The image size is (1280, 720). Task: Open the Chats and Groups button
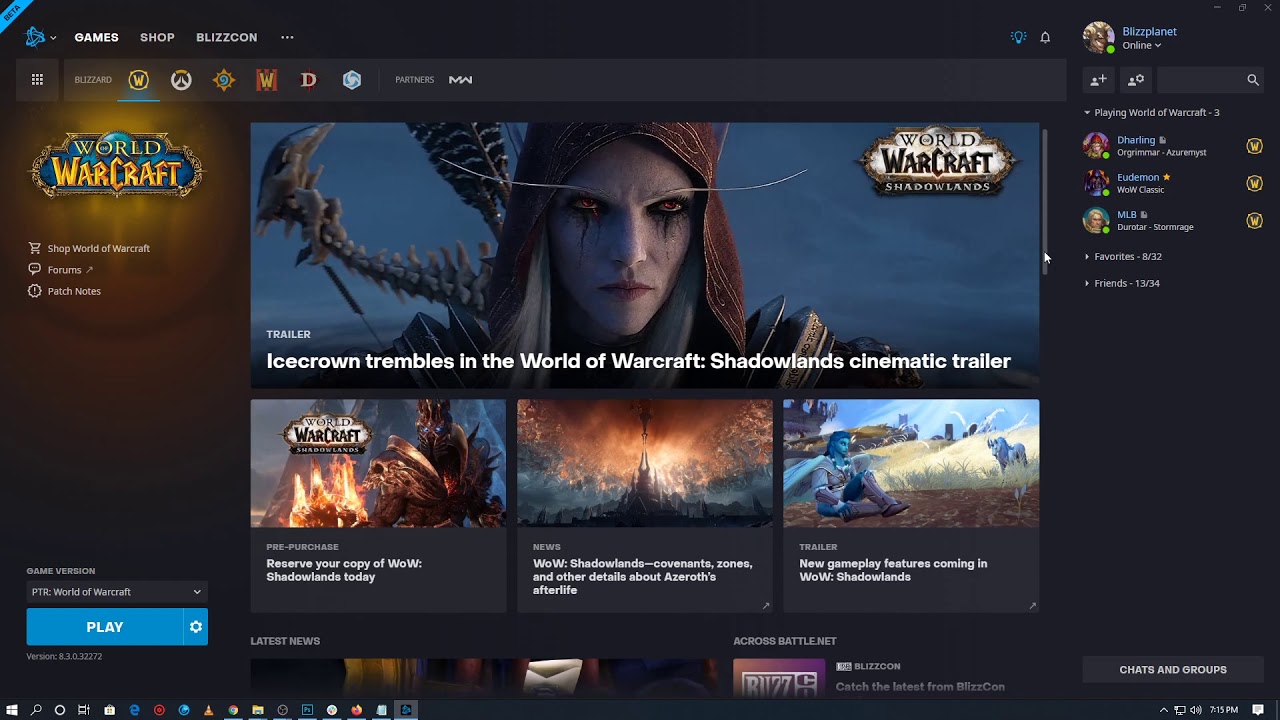tap(1173, 670)
